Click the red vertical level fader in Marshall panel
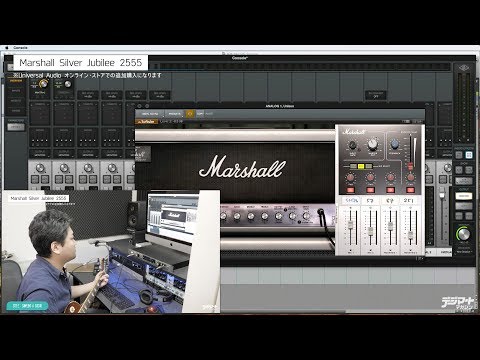Image resolution: width=480 pixels, height=360 pixels. pyautogui.click(x=411, y=165)
